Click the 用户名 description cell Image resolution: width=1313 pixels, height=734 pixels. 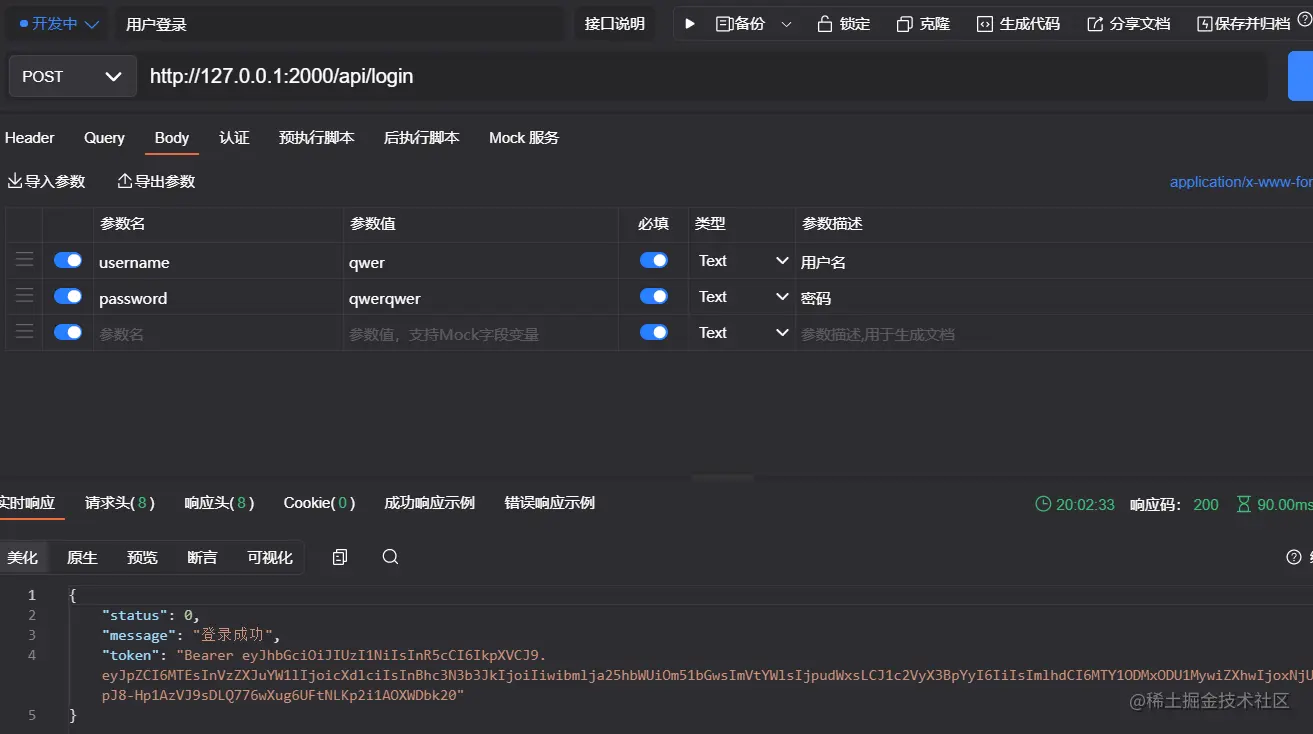1054,262
